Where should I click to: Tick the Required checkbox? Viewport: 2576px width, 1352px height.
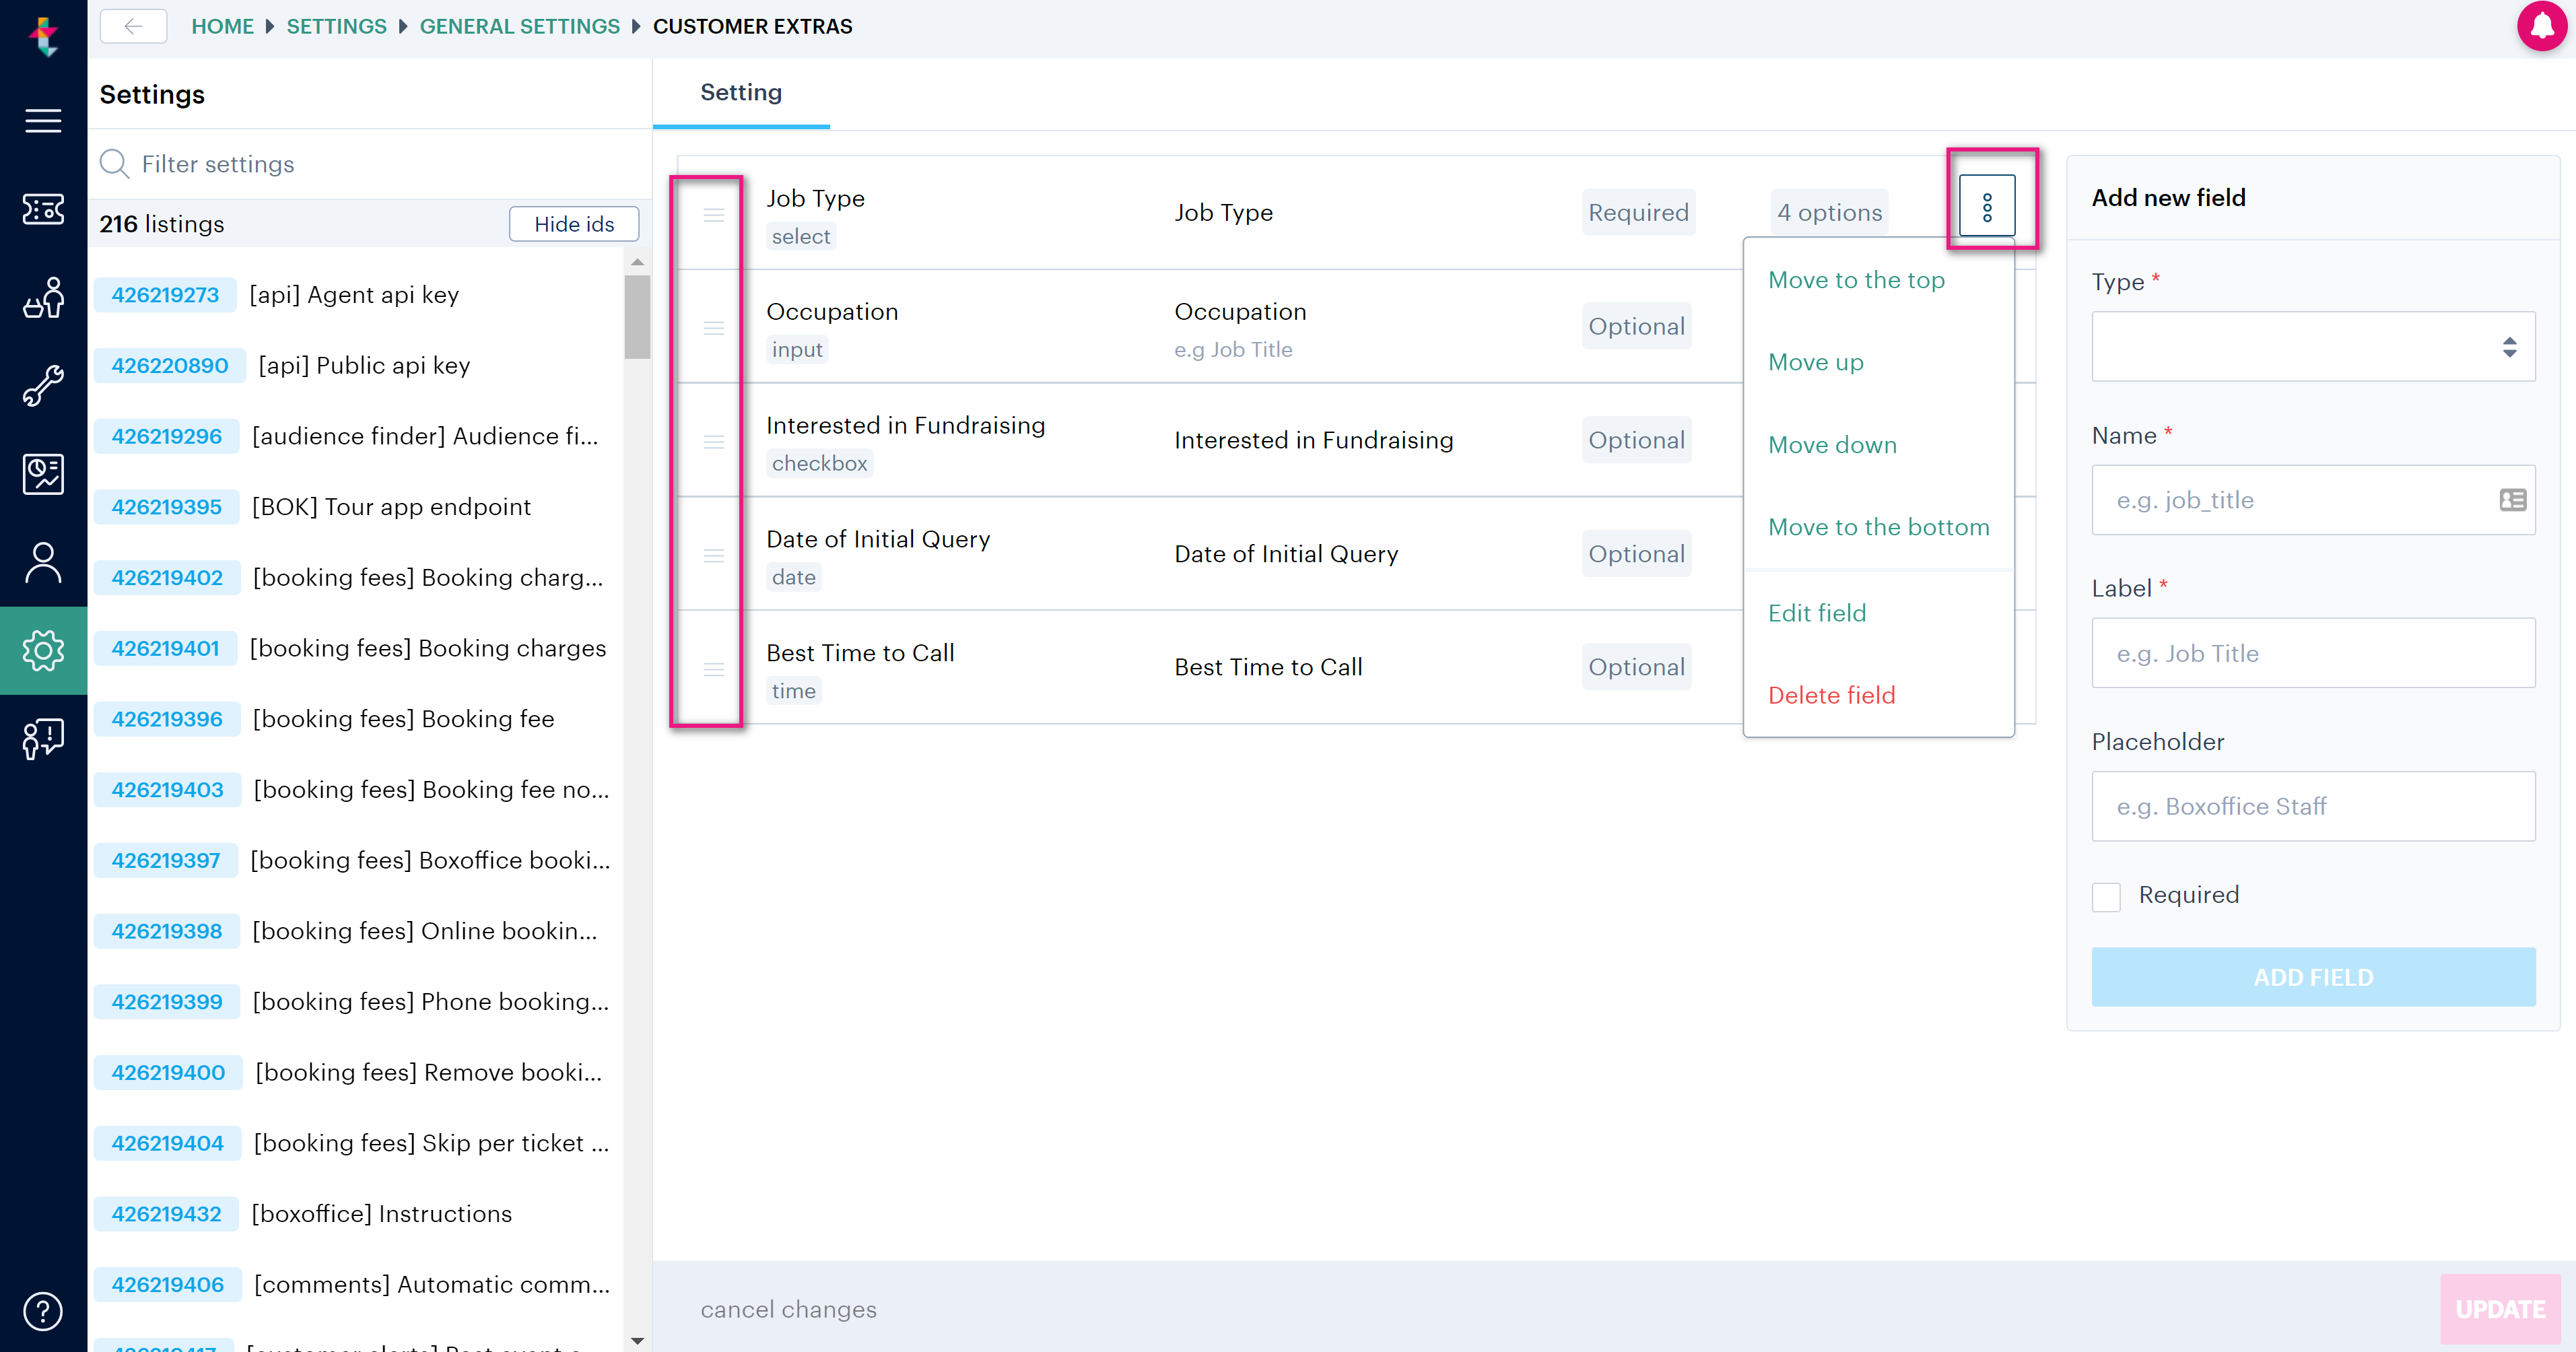point(2106,896)
